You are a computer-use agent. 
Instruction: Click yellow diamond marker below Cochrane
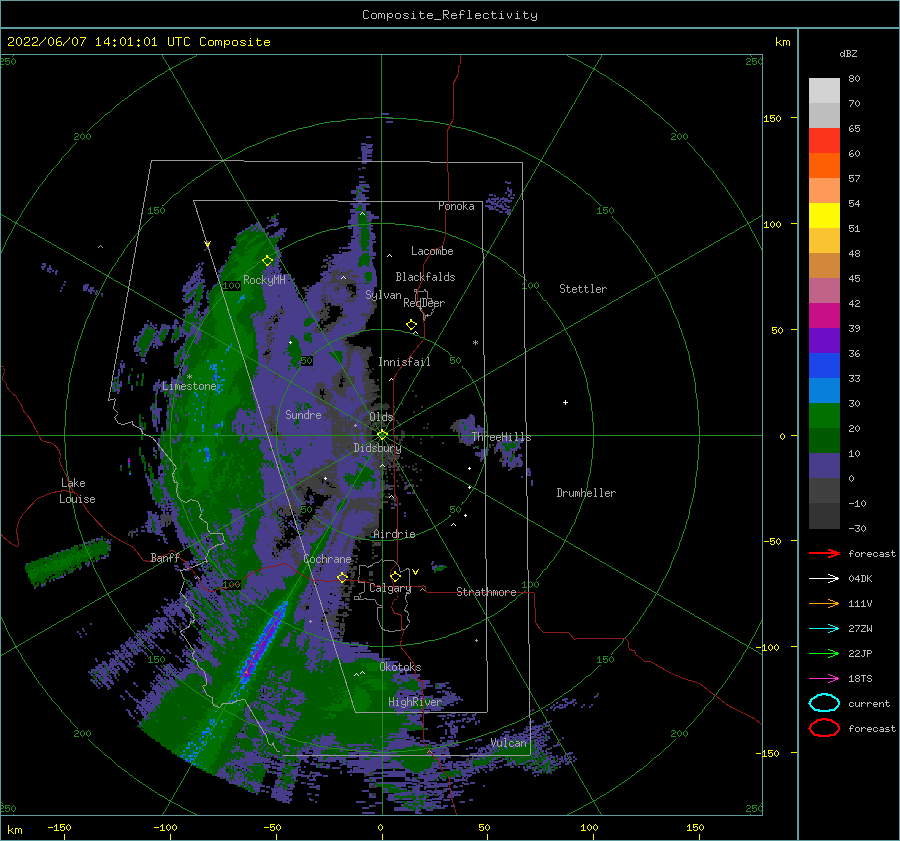[x=343, y=577]
